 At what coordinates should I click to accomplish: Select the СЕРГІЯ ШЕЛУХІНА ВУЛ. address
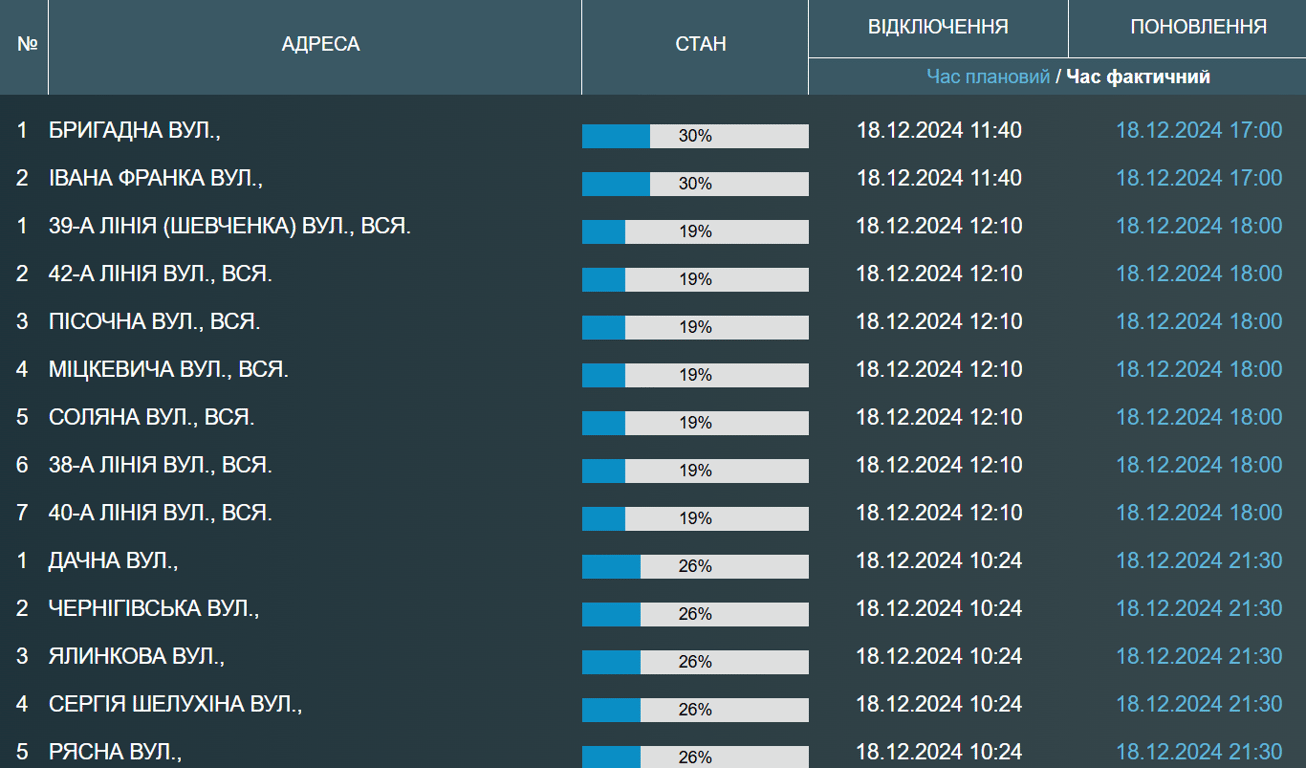175,704
